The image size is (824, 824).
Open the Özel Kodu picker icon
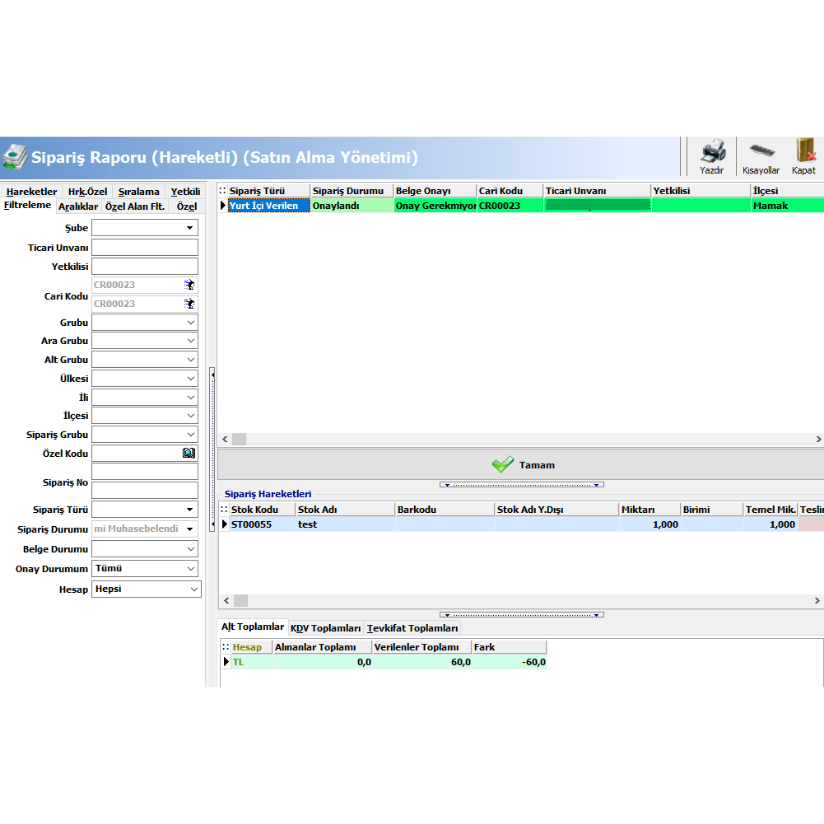190,453
